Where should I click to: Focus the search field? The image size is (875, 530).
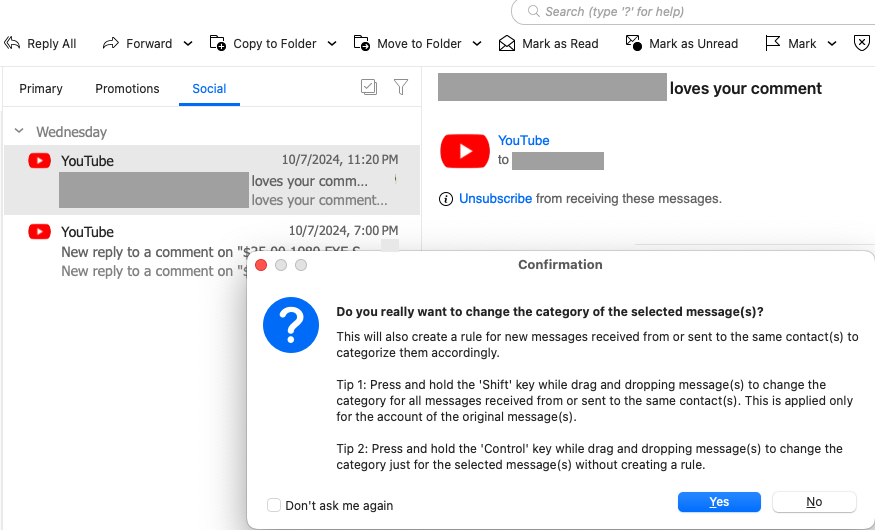coord(693,12)
